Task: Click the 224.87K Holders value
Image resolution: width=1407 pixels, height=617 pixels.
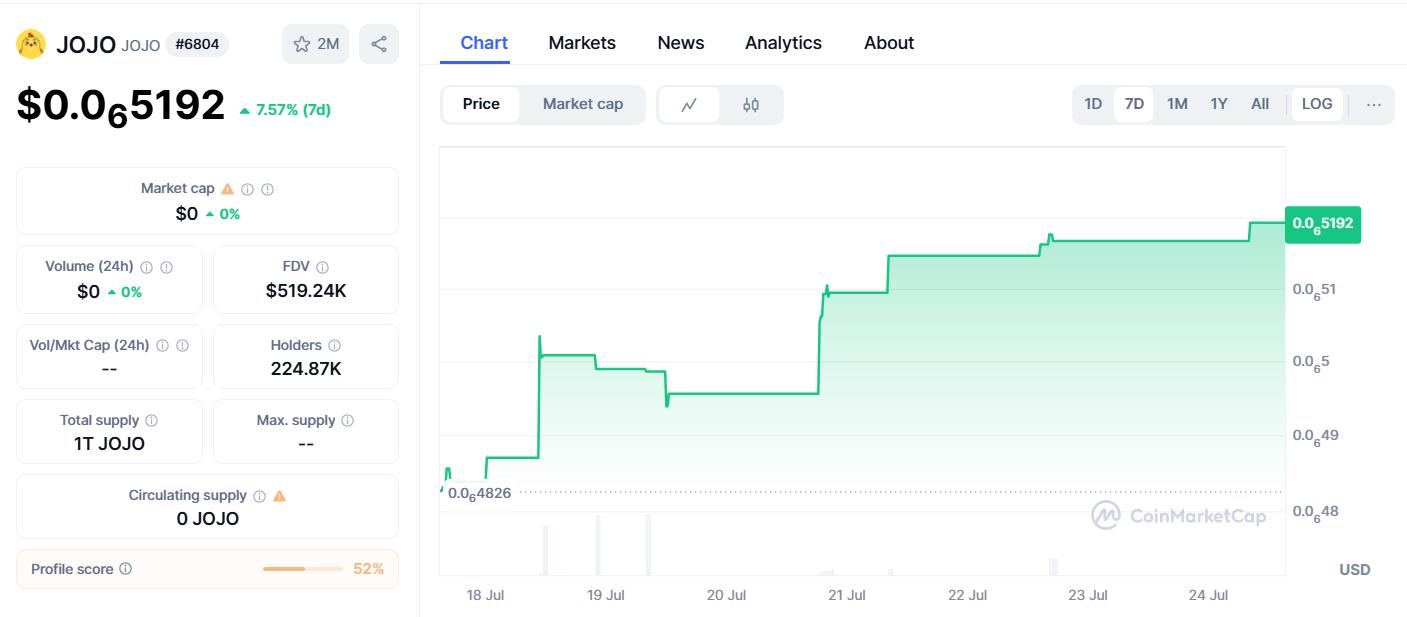Action: click(306, 369)
